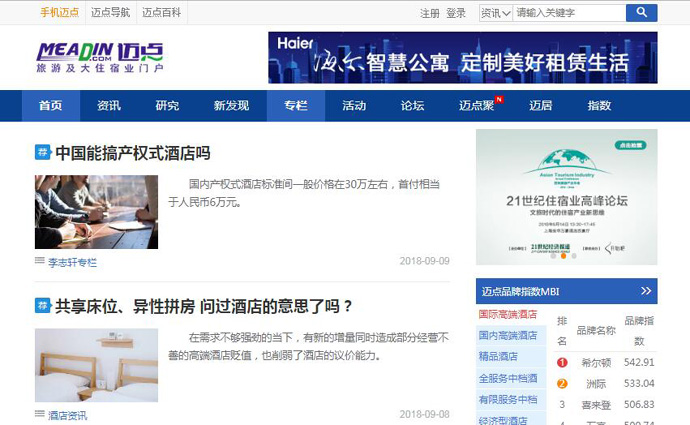
Task: Click the search keyword input field
Action: pyautogui.click(x=568, y=13)
